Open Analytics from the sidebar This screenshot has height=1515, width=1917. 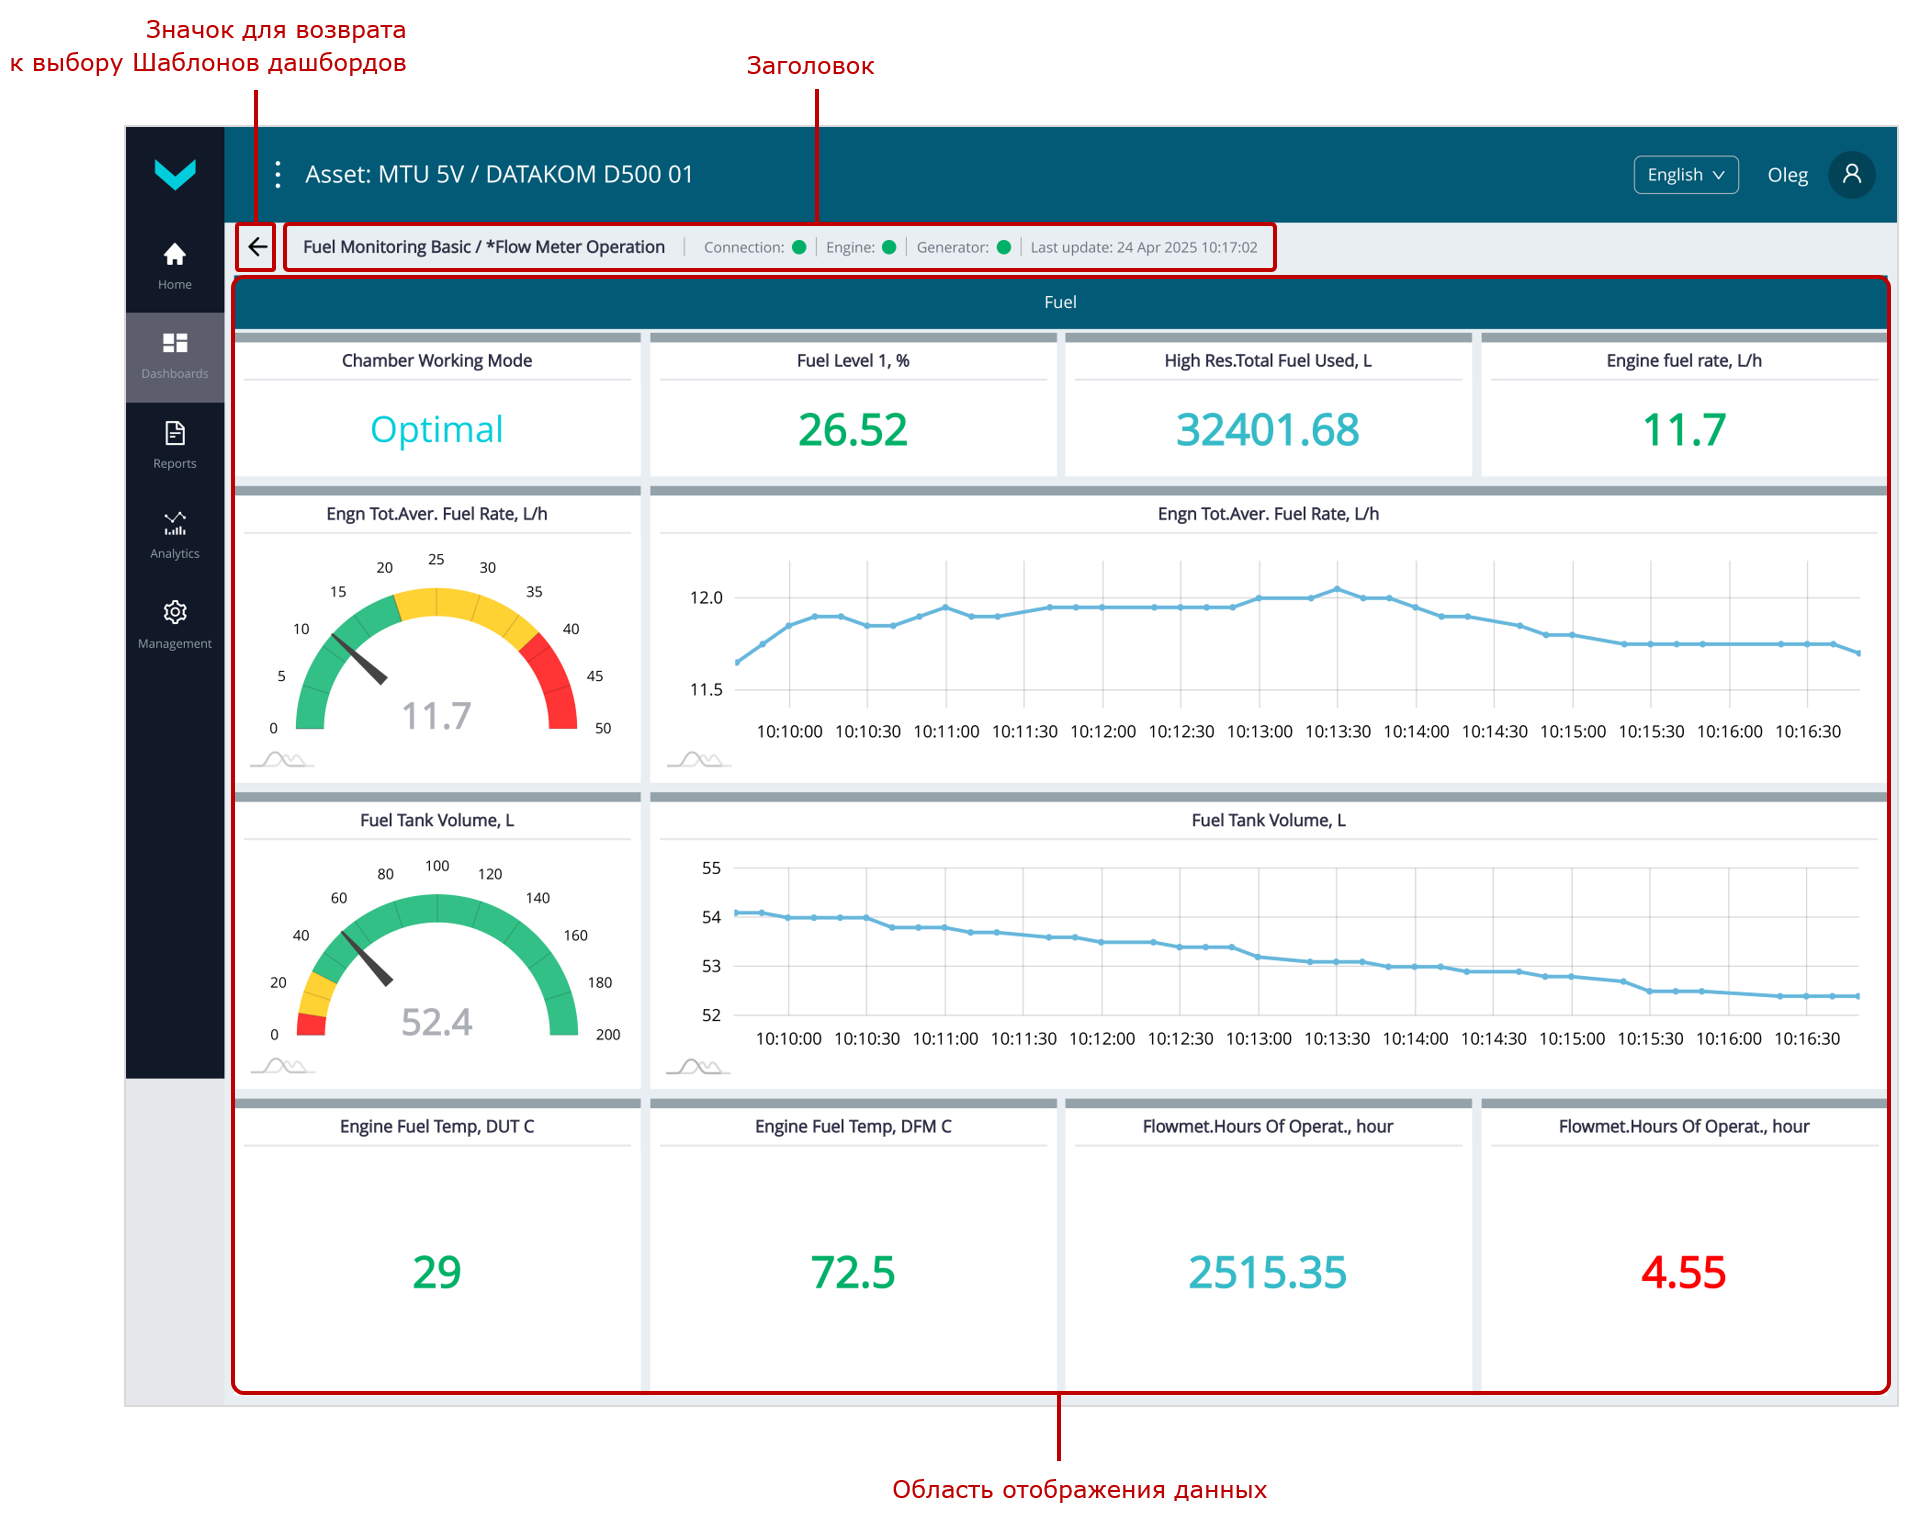(175, 534)
